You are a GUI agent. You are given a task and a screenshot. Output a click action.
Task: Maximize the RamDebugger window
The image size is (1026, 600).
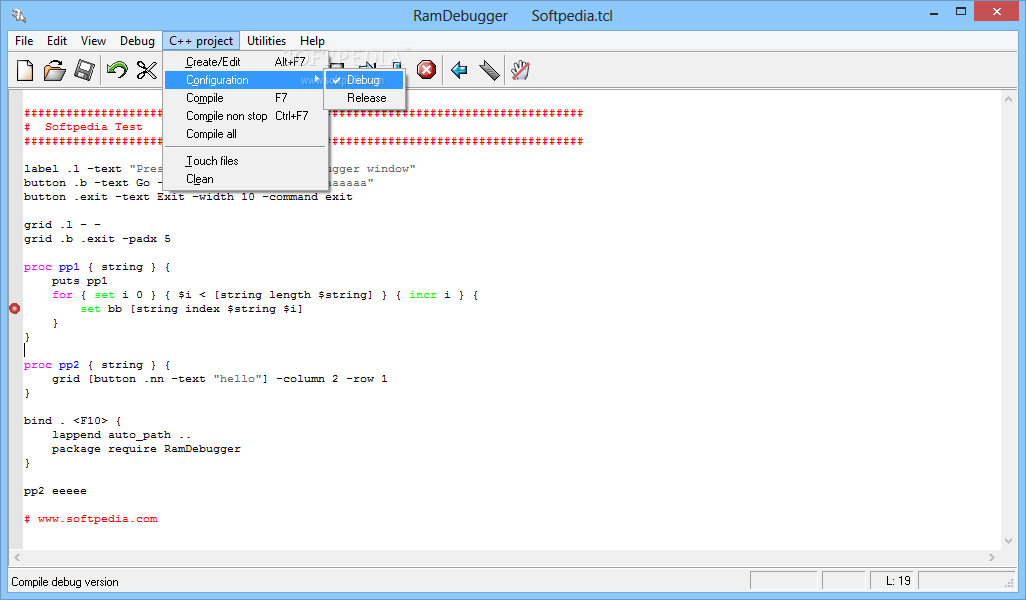click(x=961, y=12)
